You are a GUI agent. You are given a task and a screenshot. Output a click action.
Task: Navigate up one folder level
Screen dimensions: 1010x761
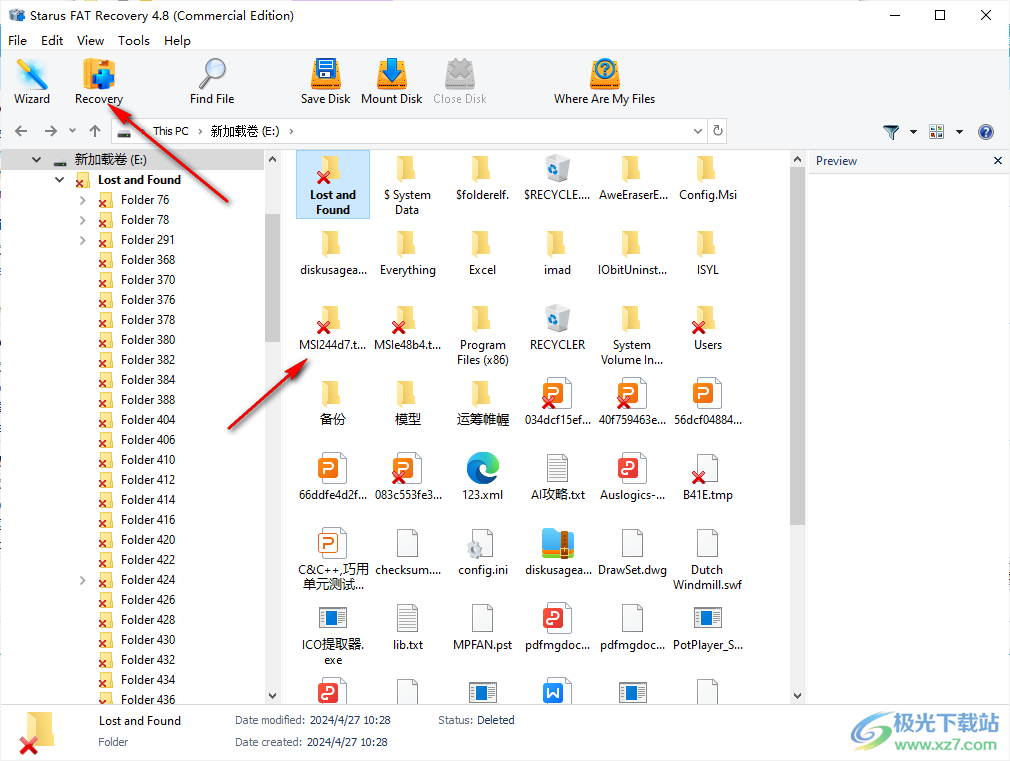pos(95,131)
